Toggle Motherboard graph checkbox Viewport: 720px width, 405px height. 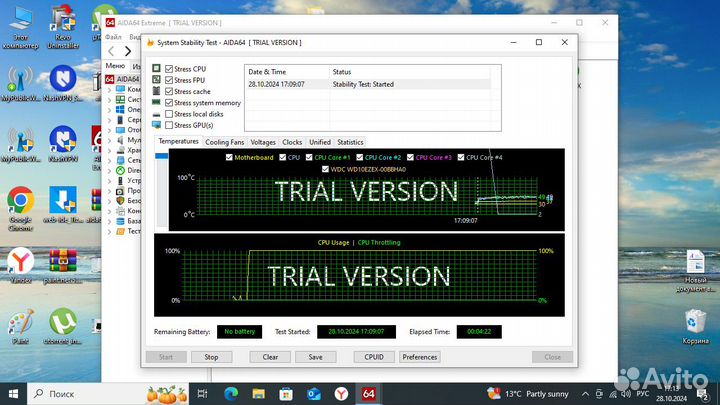click(229, 157)
